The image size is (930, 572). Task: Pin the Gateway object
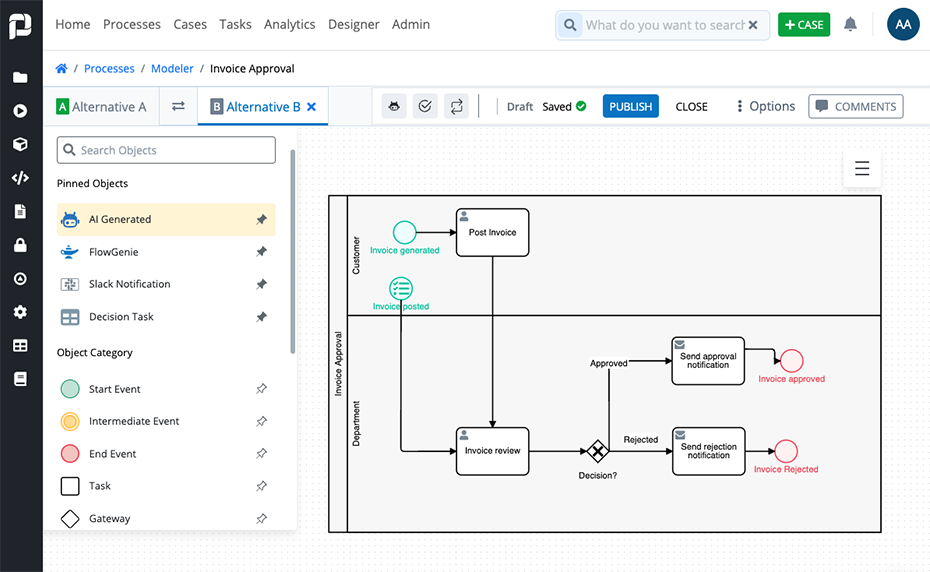coord(261,519)
